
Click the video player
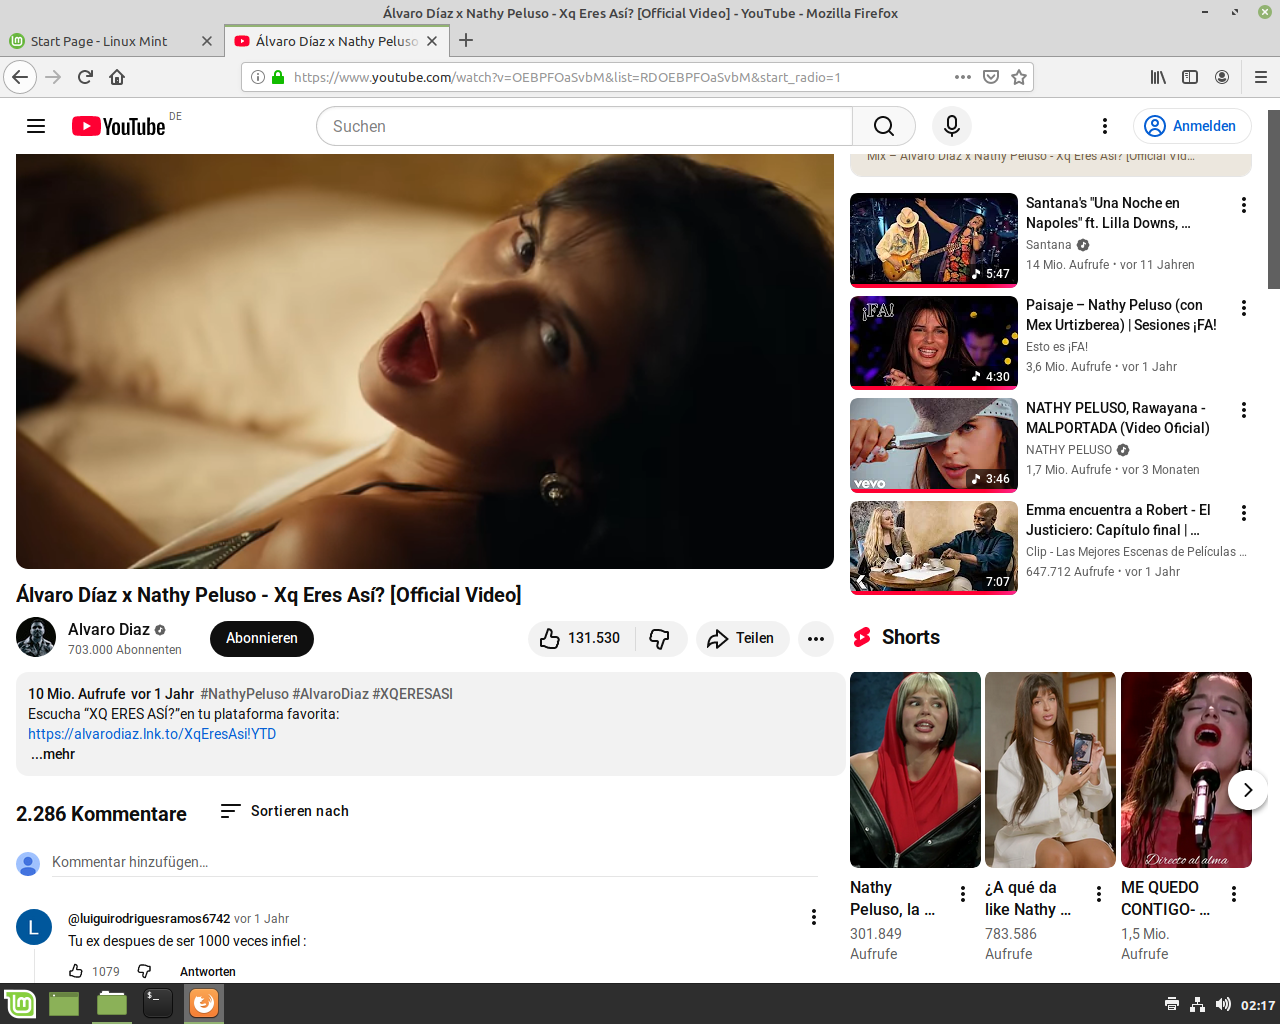[425, 361]
